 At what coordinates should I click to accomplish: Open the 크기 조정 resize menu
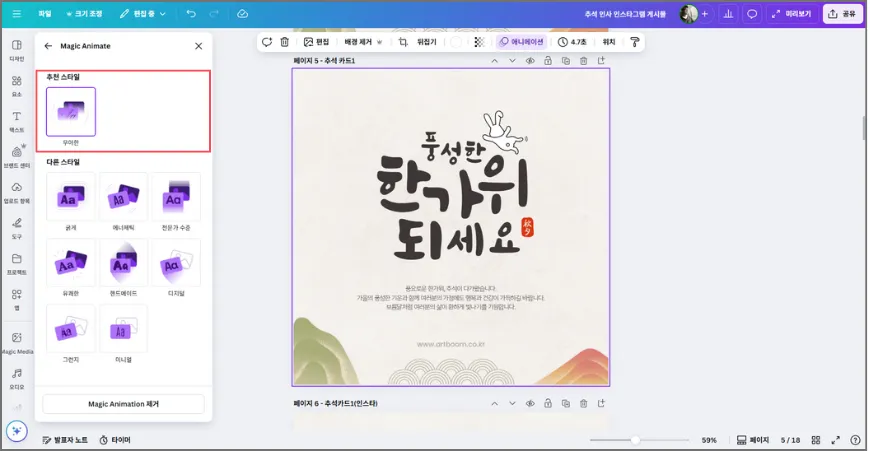click(84, 14)
